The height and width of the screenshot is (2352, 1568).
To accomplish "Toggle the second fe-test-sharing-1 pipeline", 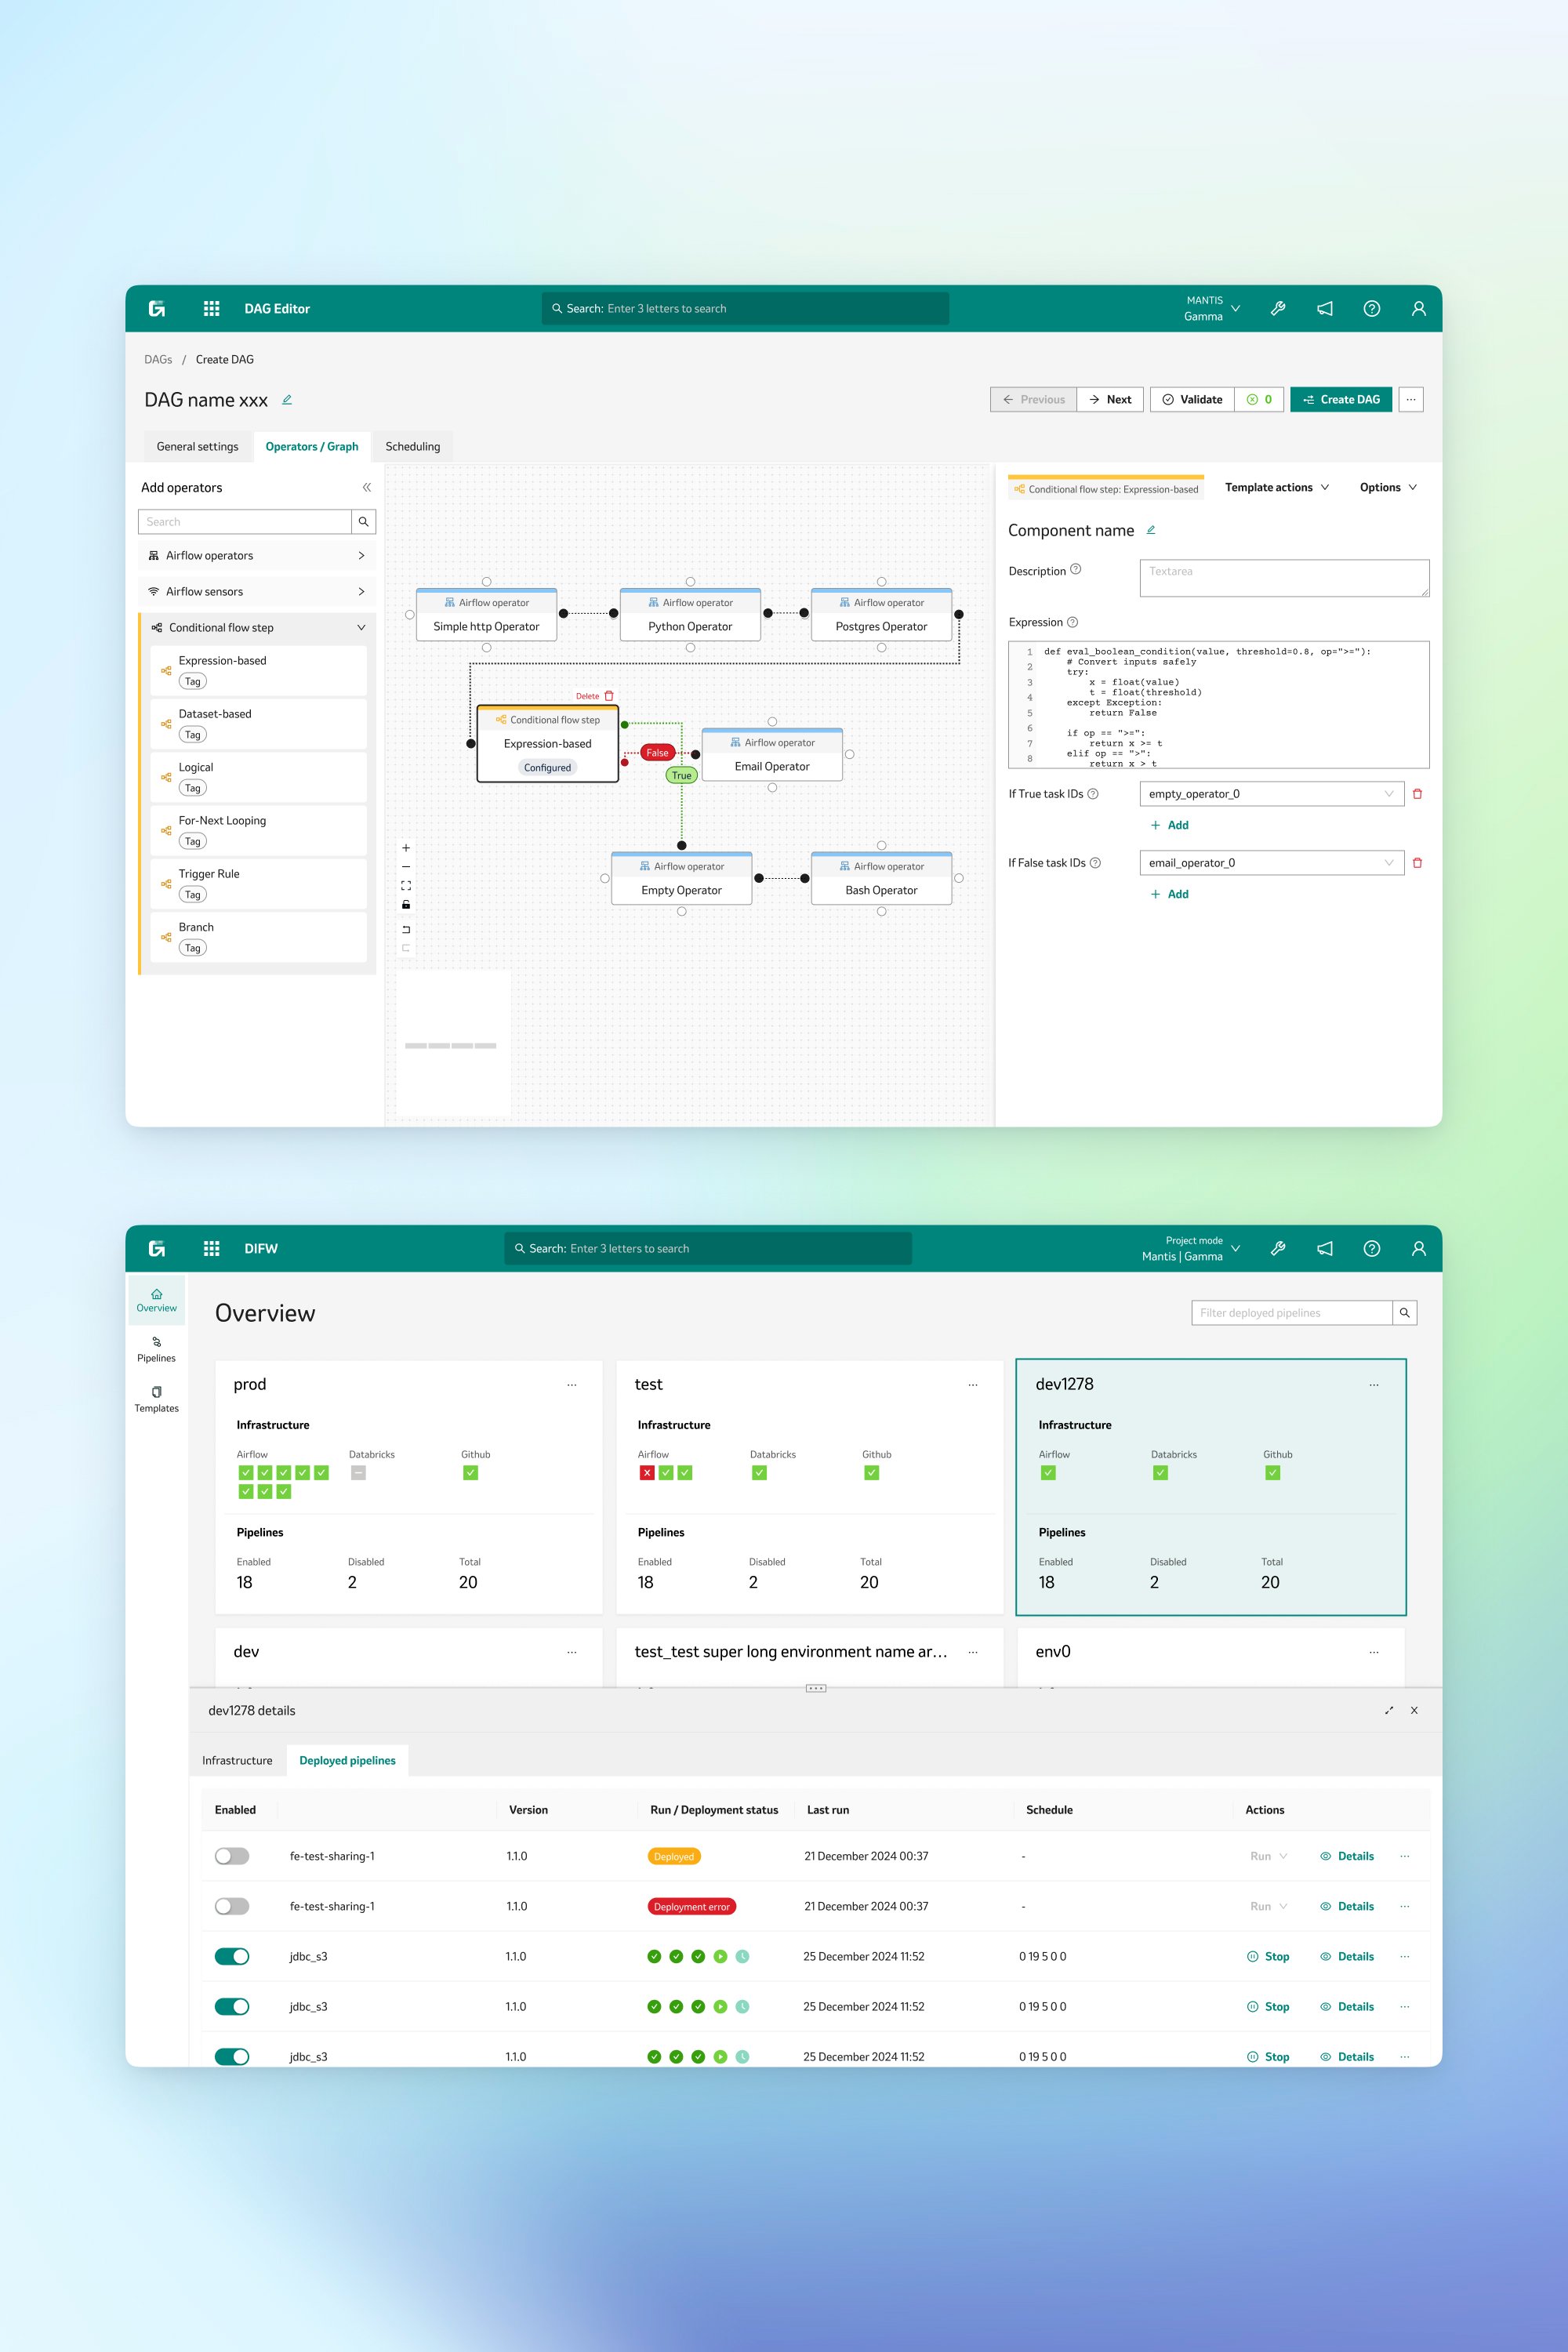I will pos(231,1906).
